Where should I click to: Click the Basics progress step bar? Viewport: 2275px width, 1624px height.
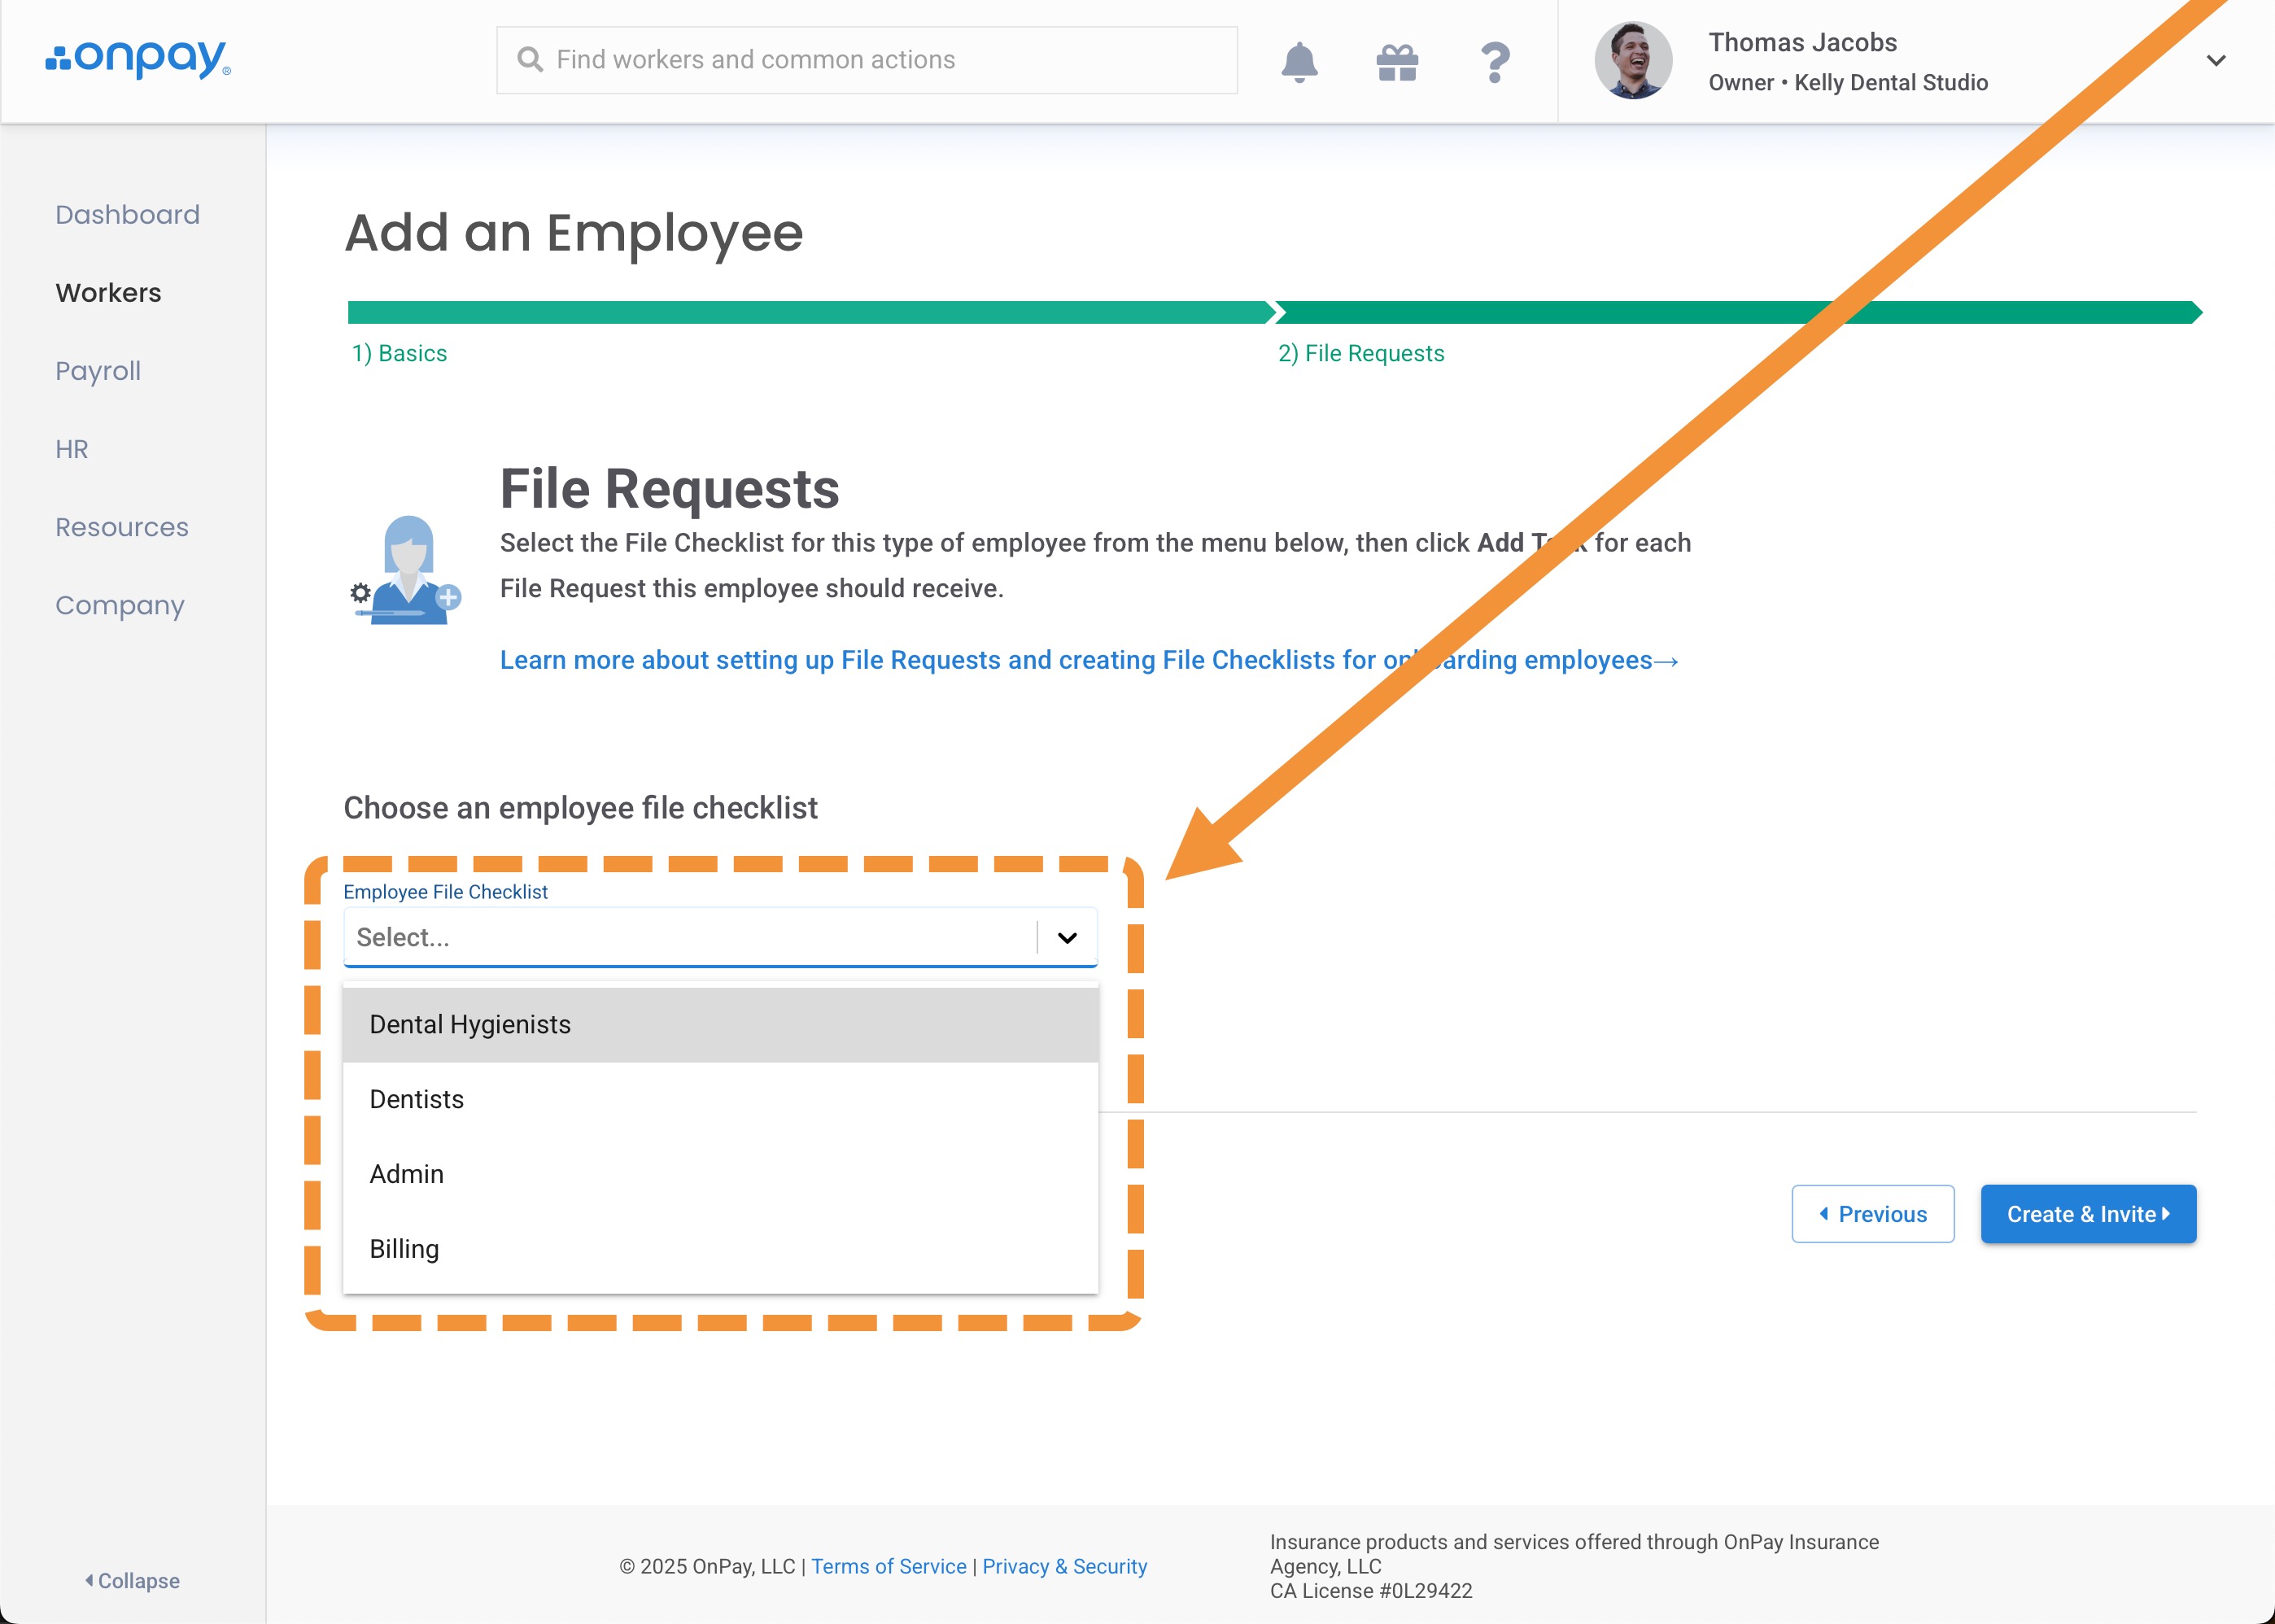pos(808,313)
